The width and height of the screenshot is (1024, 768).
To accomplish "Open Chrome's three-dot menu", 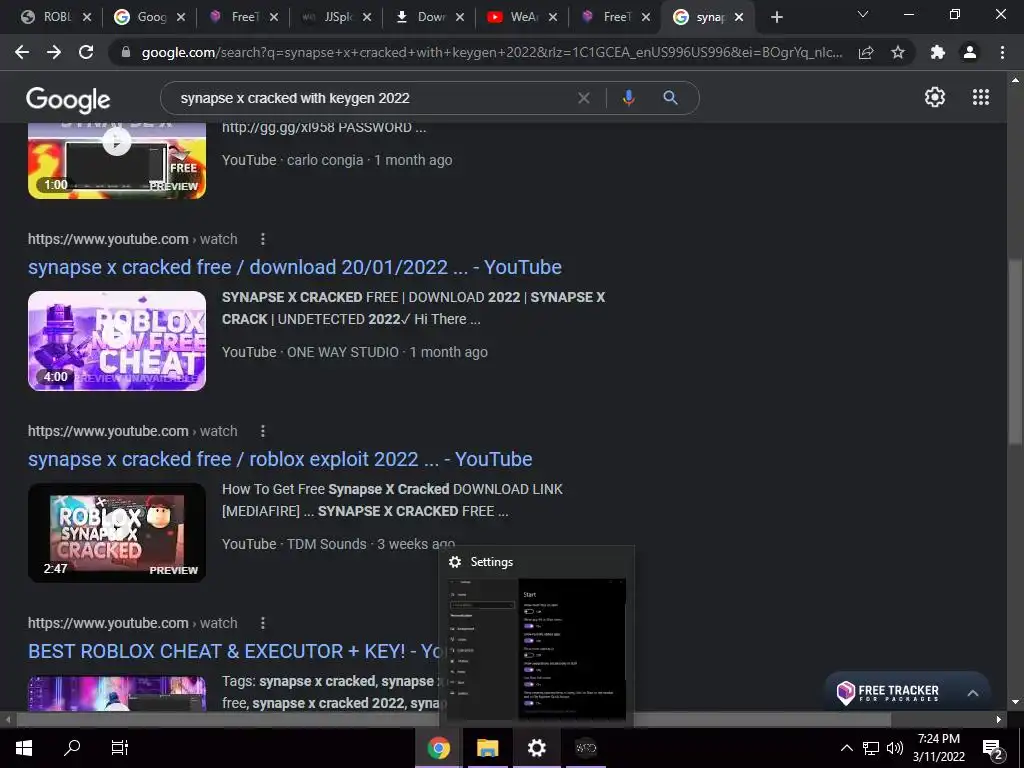I will (1002, 52).
